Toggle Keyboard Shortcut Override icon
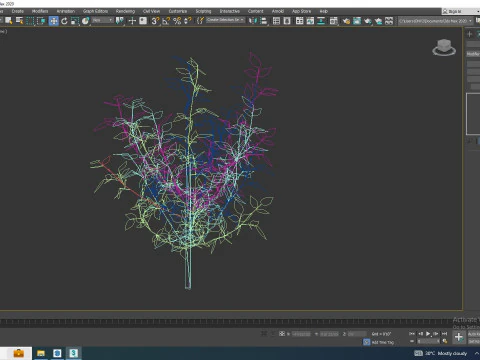The image size is (480, 360). (x=143, y=21)
